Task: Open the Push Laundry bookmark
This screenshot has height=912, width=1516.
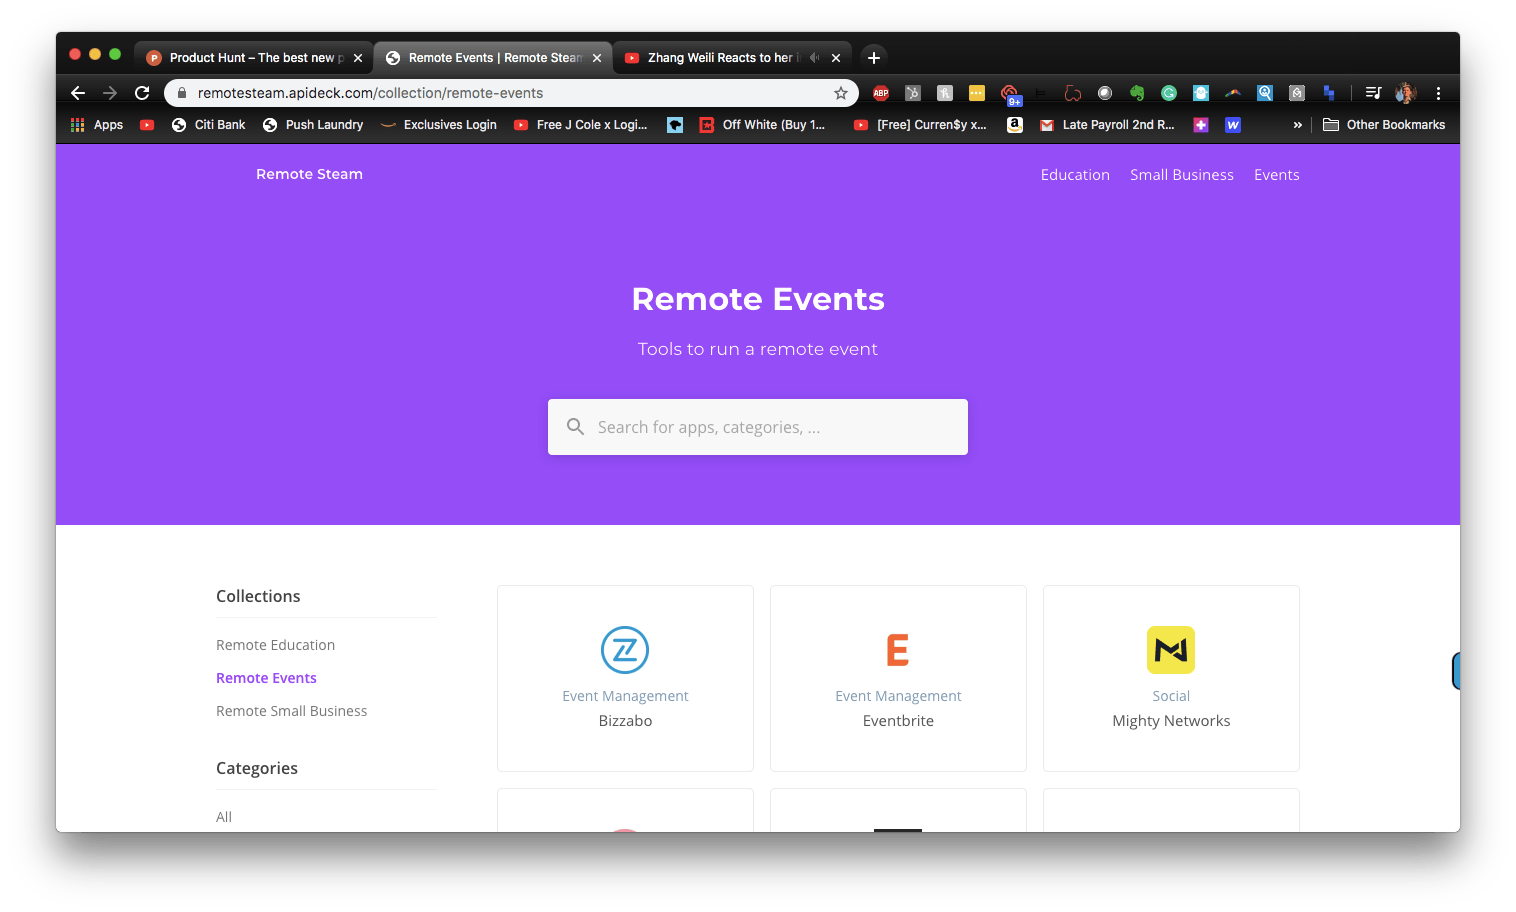Action: pos(313,125)
